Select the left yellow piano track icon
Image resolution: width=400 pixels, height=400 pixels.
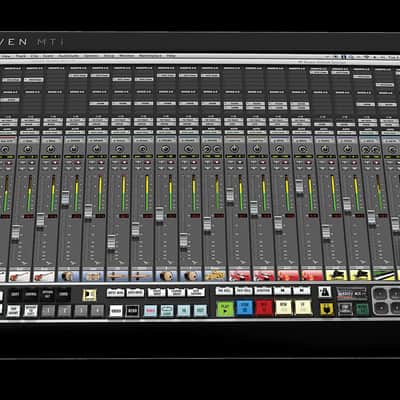coord(336,275)
